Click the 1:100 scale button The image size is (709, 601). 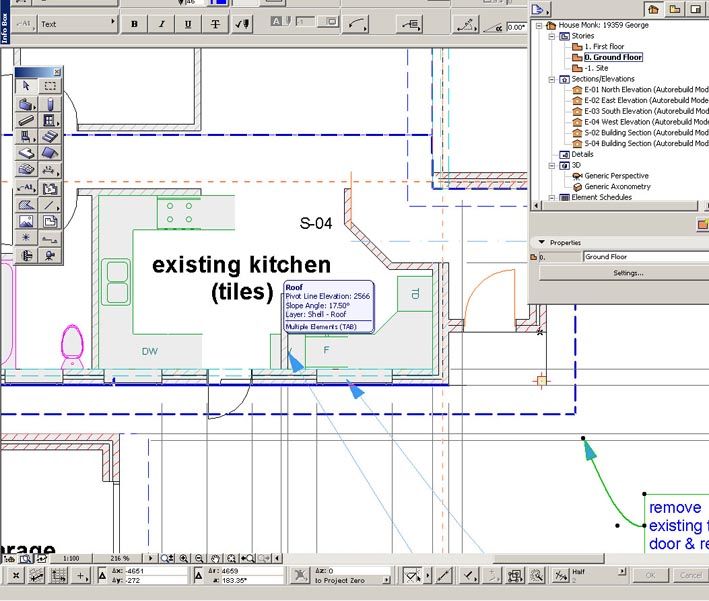[x=71, y=558]
